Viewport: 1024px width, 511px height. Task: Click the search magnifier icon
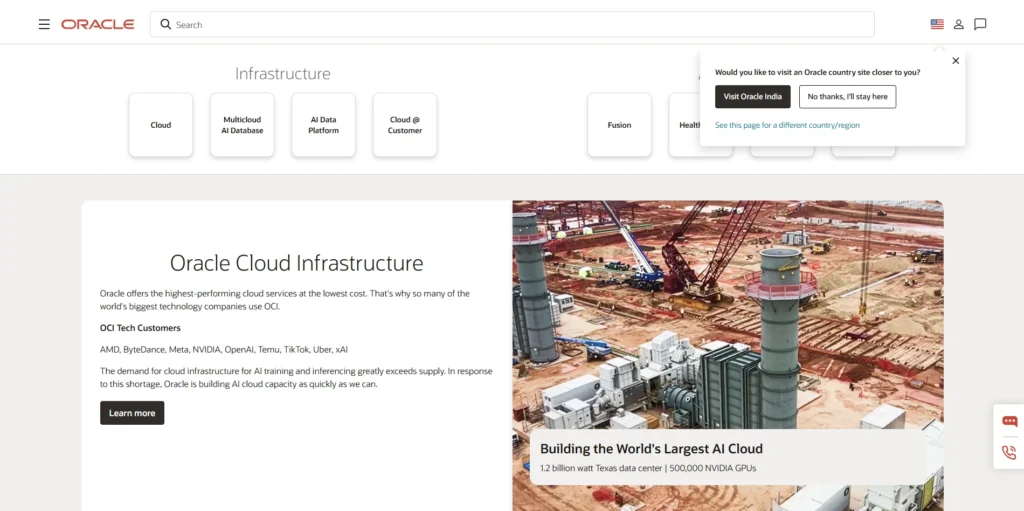[x=165, y=24]
